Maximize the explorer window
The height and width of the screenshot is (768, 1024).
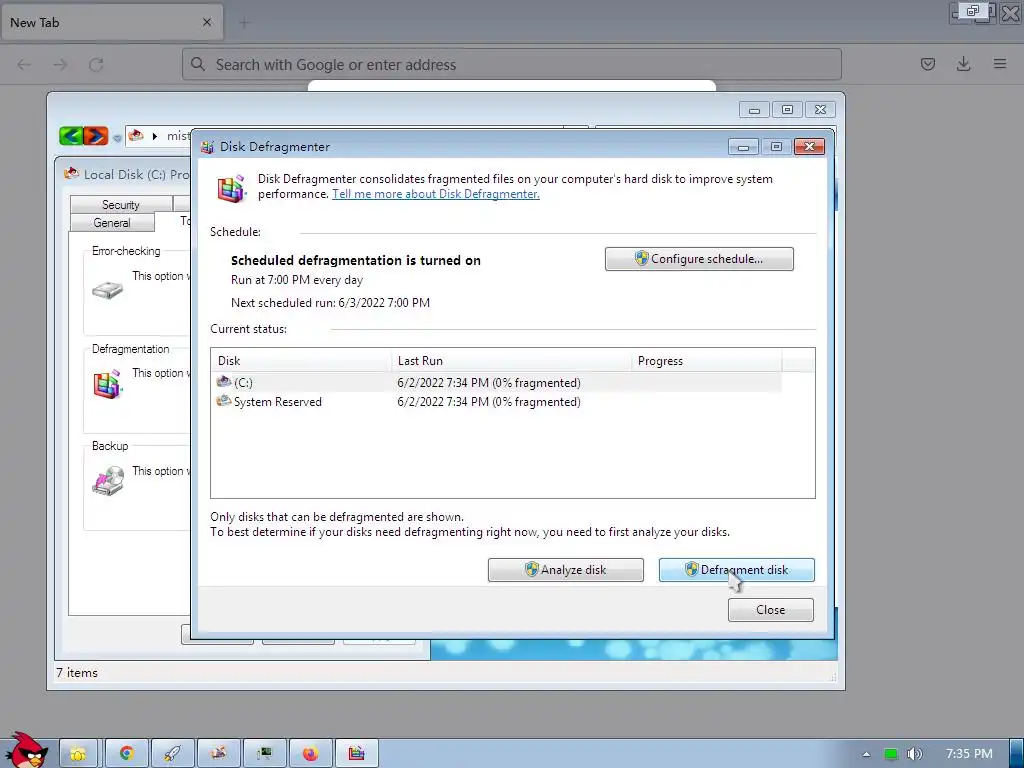pyautogui.click(x=788, y=110)
